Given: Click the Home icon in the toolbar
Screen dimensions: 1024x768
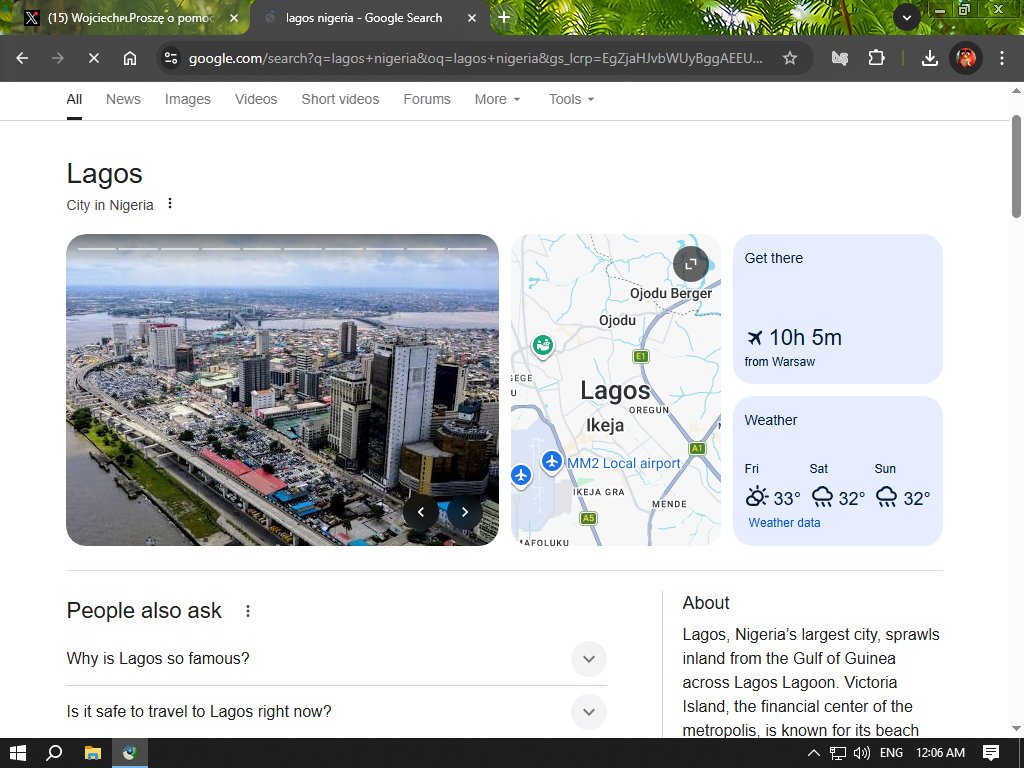Looking at the screenshot, I should pos(130,58).
